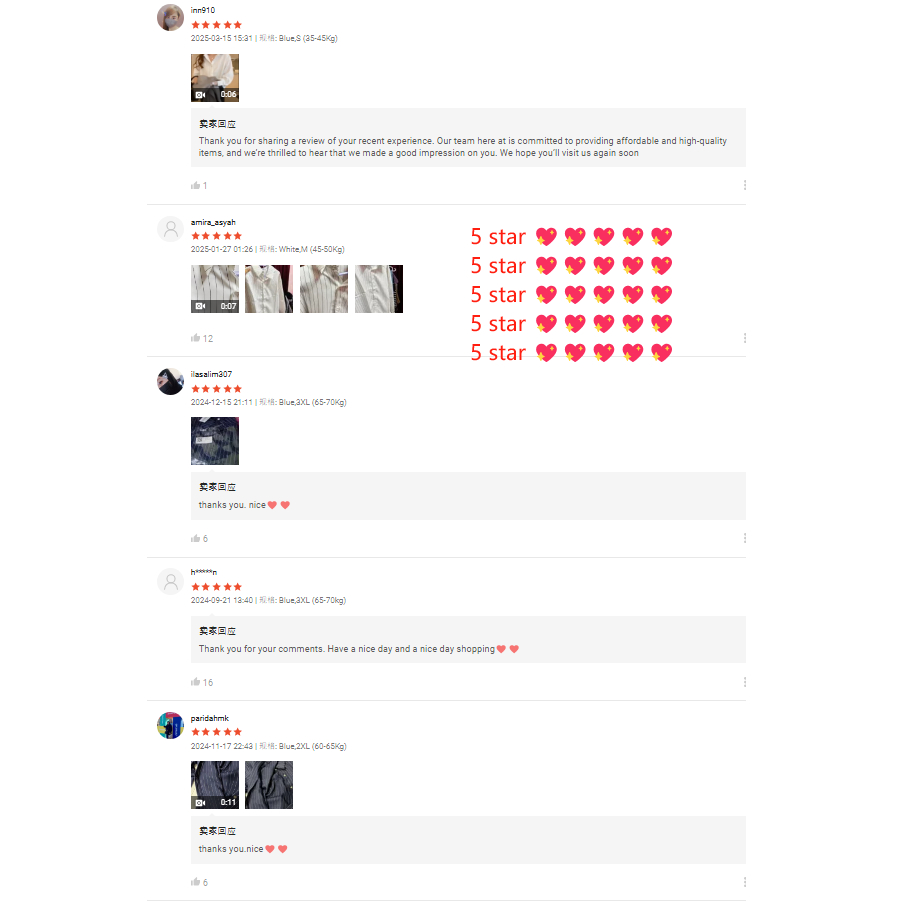Open ilasalim307's blue striped shirt photo

tap(215, 441)
